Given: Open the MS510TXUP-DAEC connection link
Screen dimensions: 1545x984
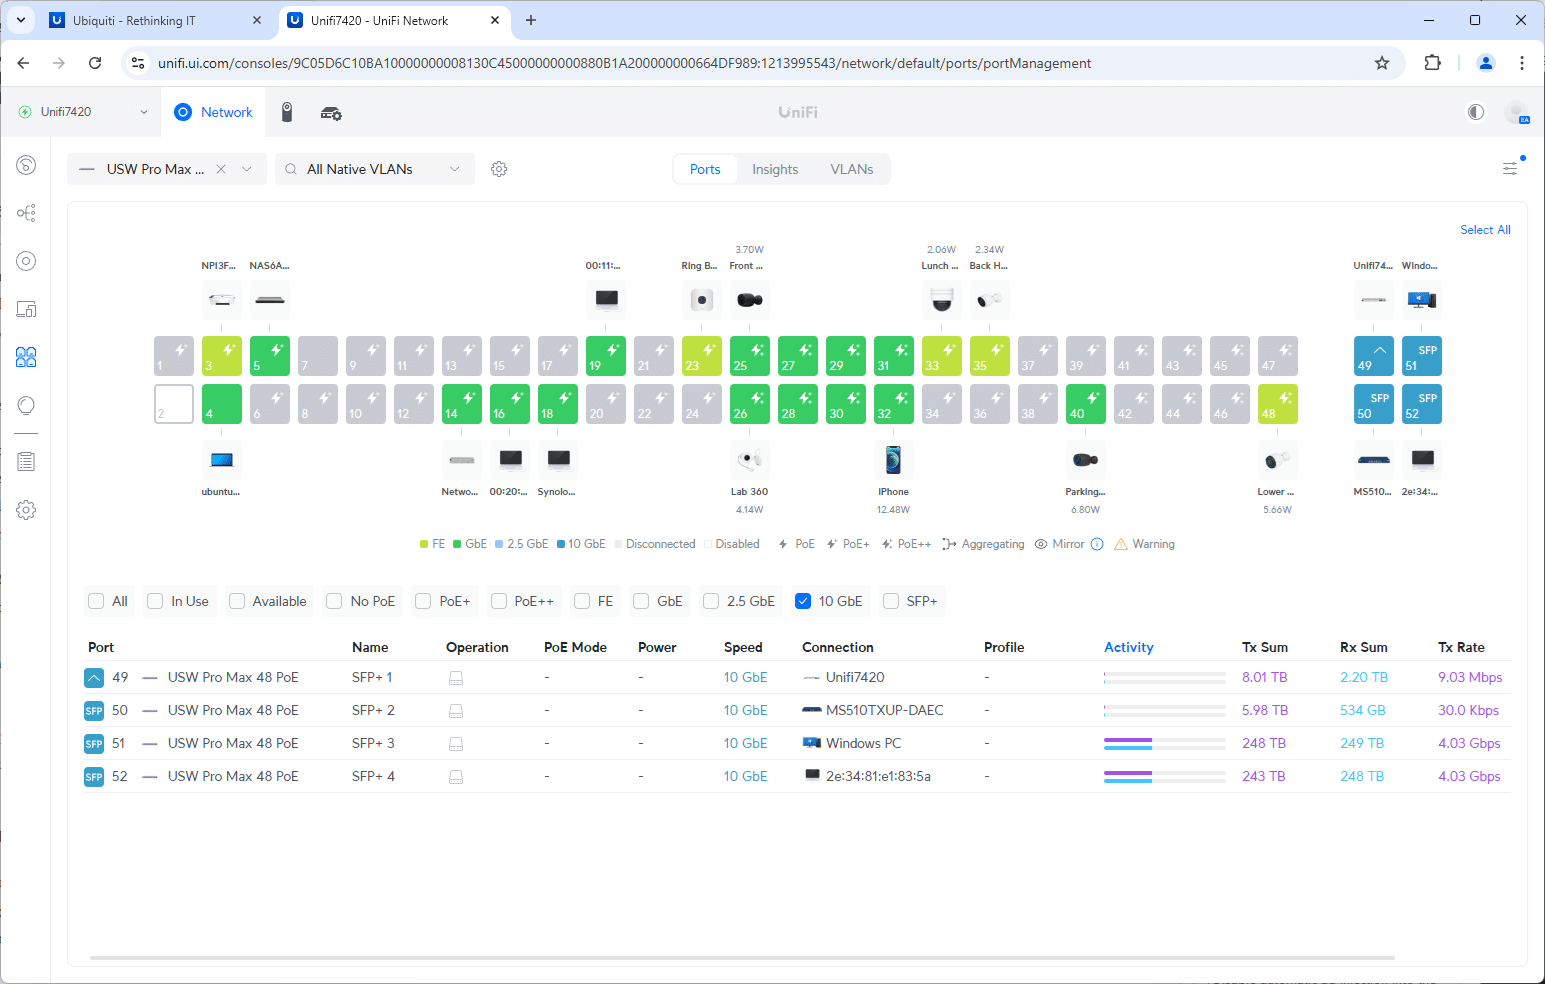Looking at the screenshot, I should coord(885,710).
